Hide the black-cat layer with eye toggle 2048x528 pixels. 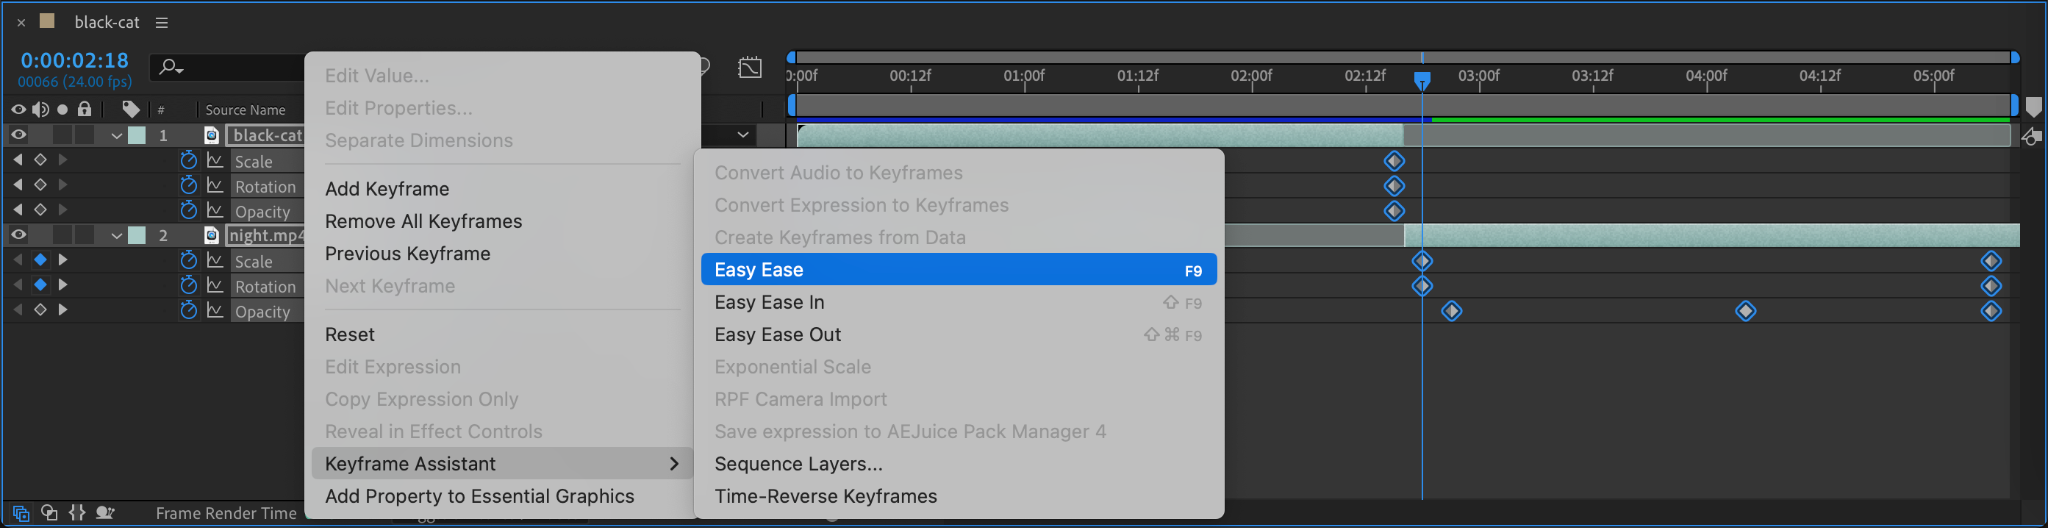click(18, 135)
